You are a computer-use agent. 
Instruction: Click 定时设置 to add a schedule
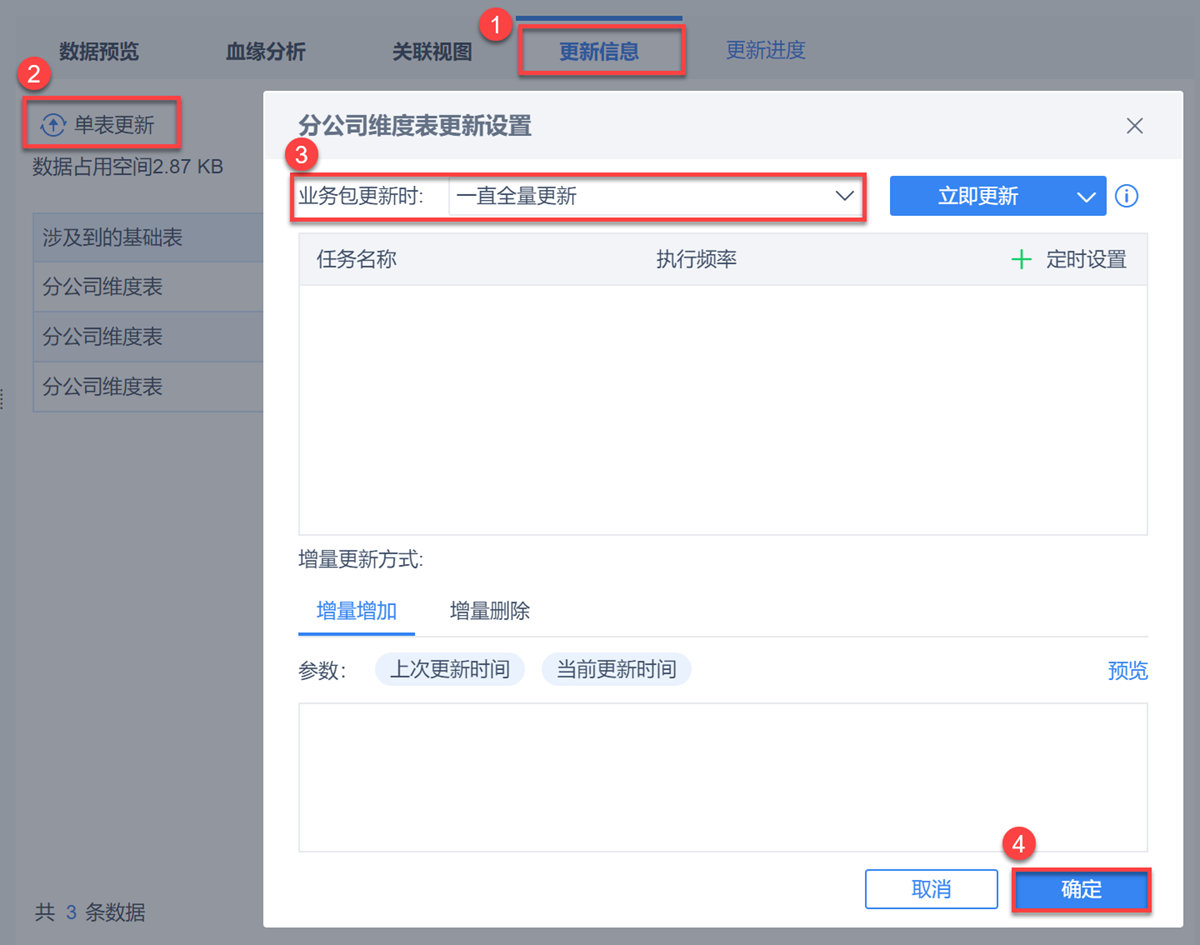1086,260
